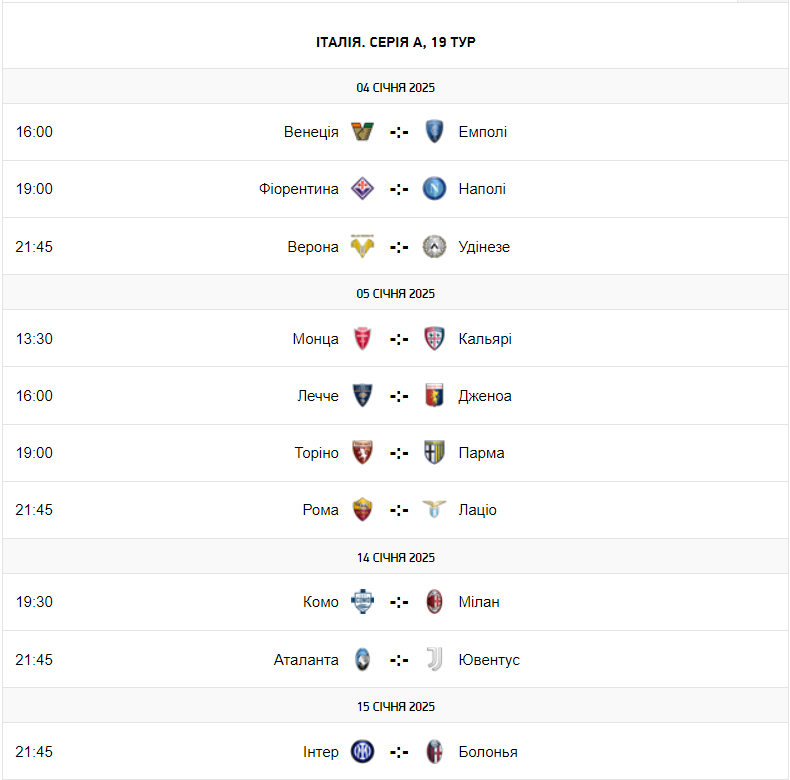This screenshot has height=780, width=790.
Task: Open the Болонья team link
Action: (x=488, y=752)
